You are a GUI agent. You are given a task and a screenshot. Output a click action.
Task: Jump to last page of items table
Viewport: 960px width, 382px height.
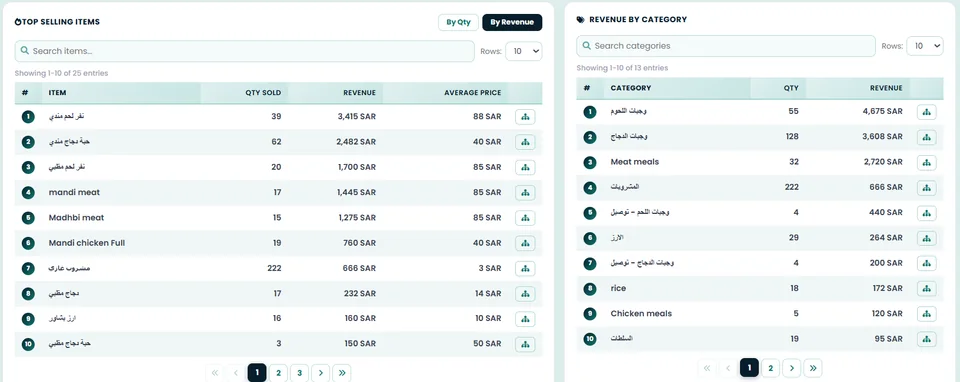[342, 373]
